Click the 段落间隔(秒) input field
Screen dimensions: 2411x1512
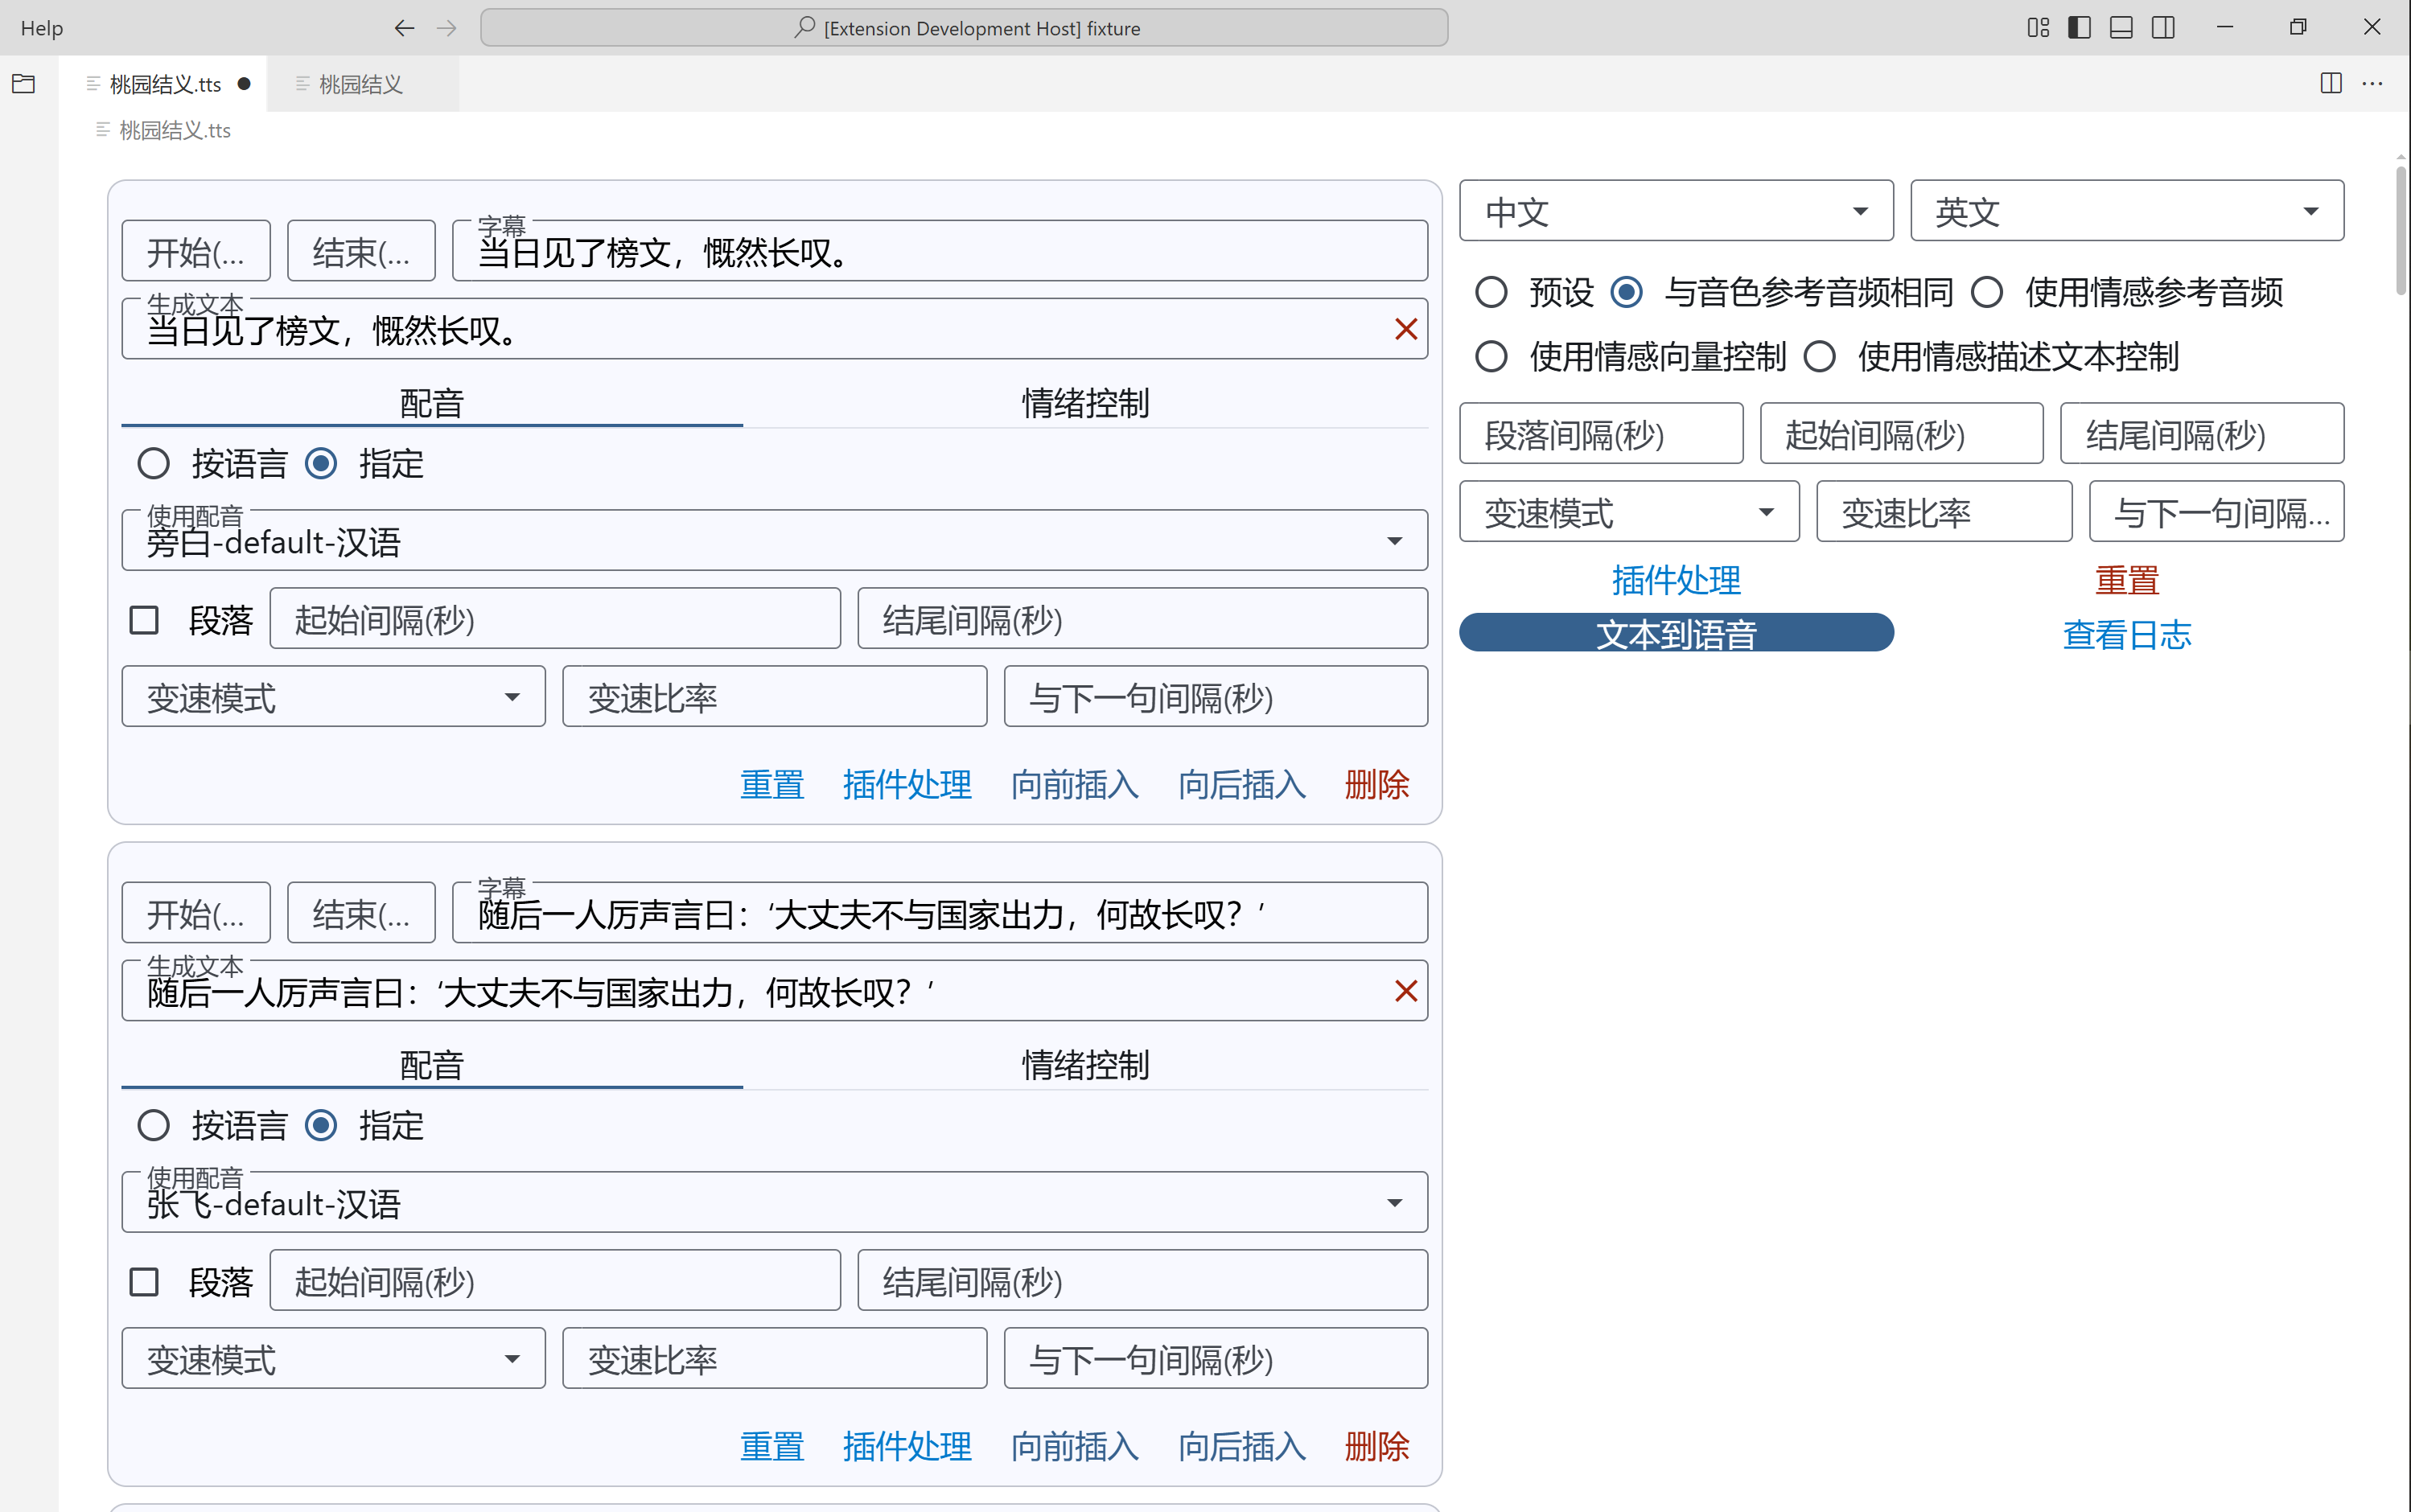click(x=1600, y=434)
